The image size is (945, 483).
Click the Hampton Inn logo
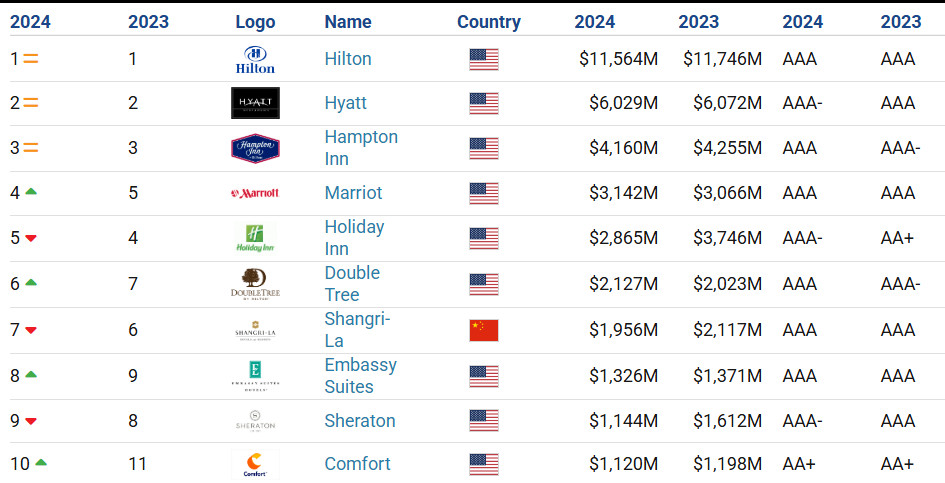pyautogui.click(x=255, y=148)
